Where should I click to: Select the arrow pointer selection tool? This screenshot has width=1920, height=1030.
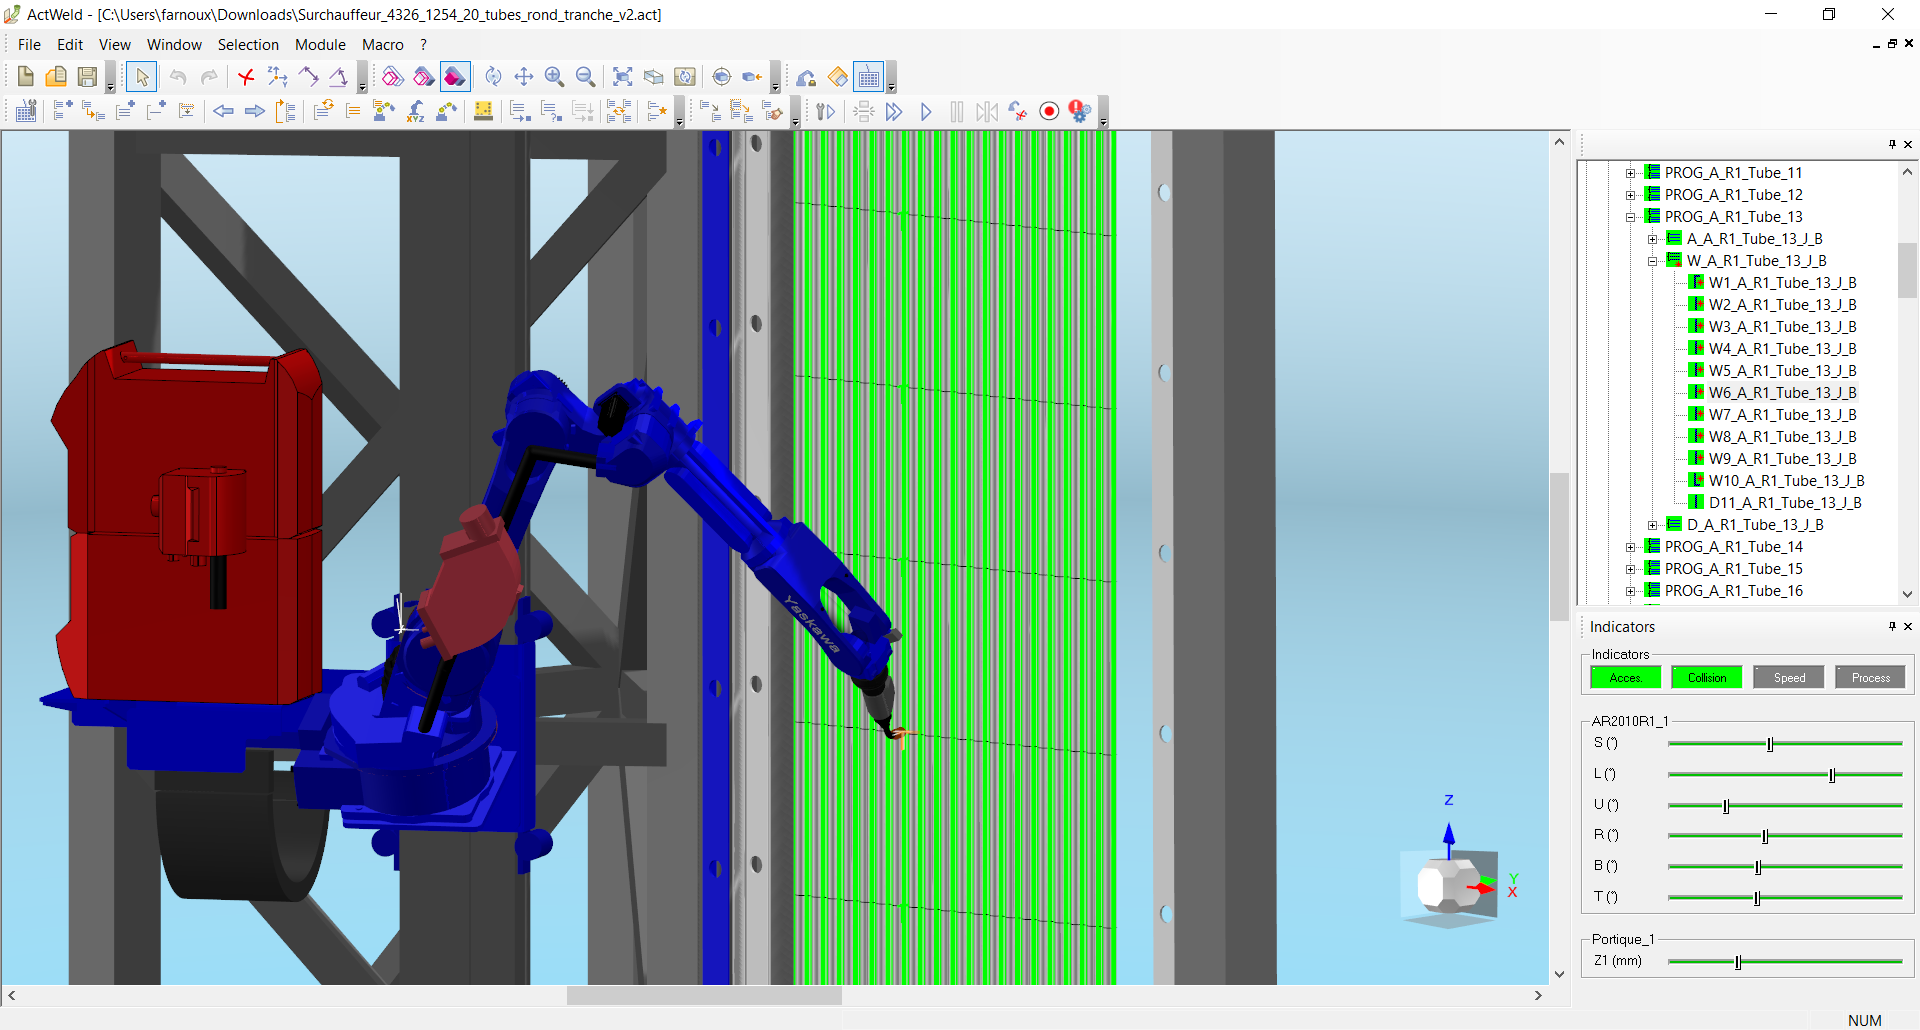click(142, 77)
